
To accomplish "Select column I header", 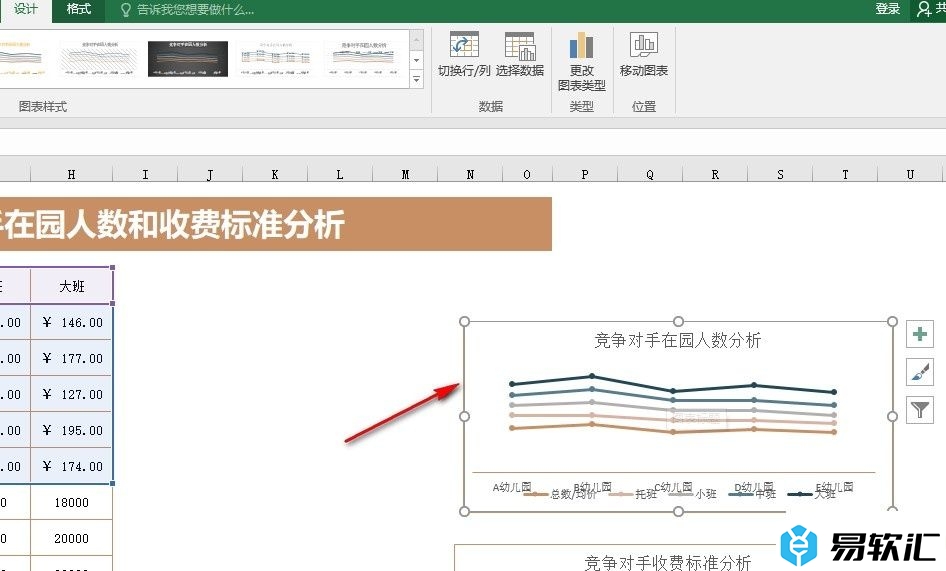I will [x=145, y=174].
